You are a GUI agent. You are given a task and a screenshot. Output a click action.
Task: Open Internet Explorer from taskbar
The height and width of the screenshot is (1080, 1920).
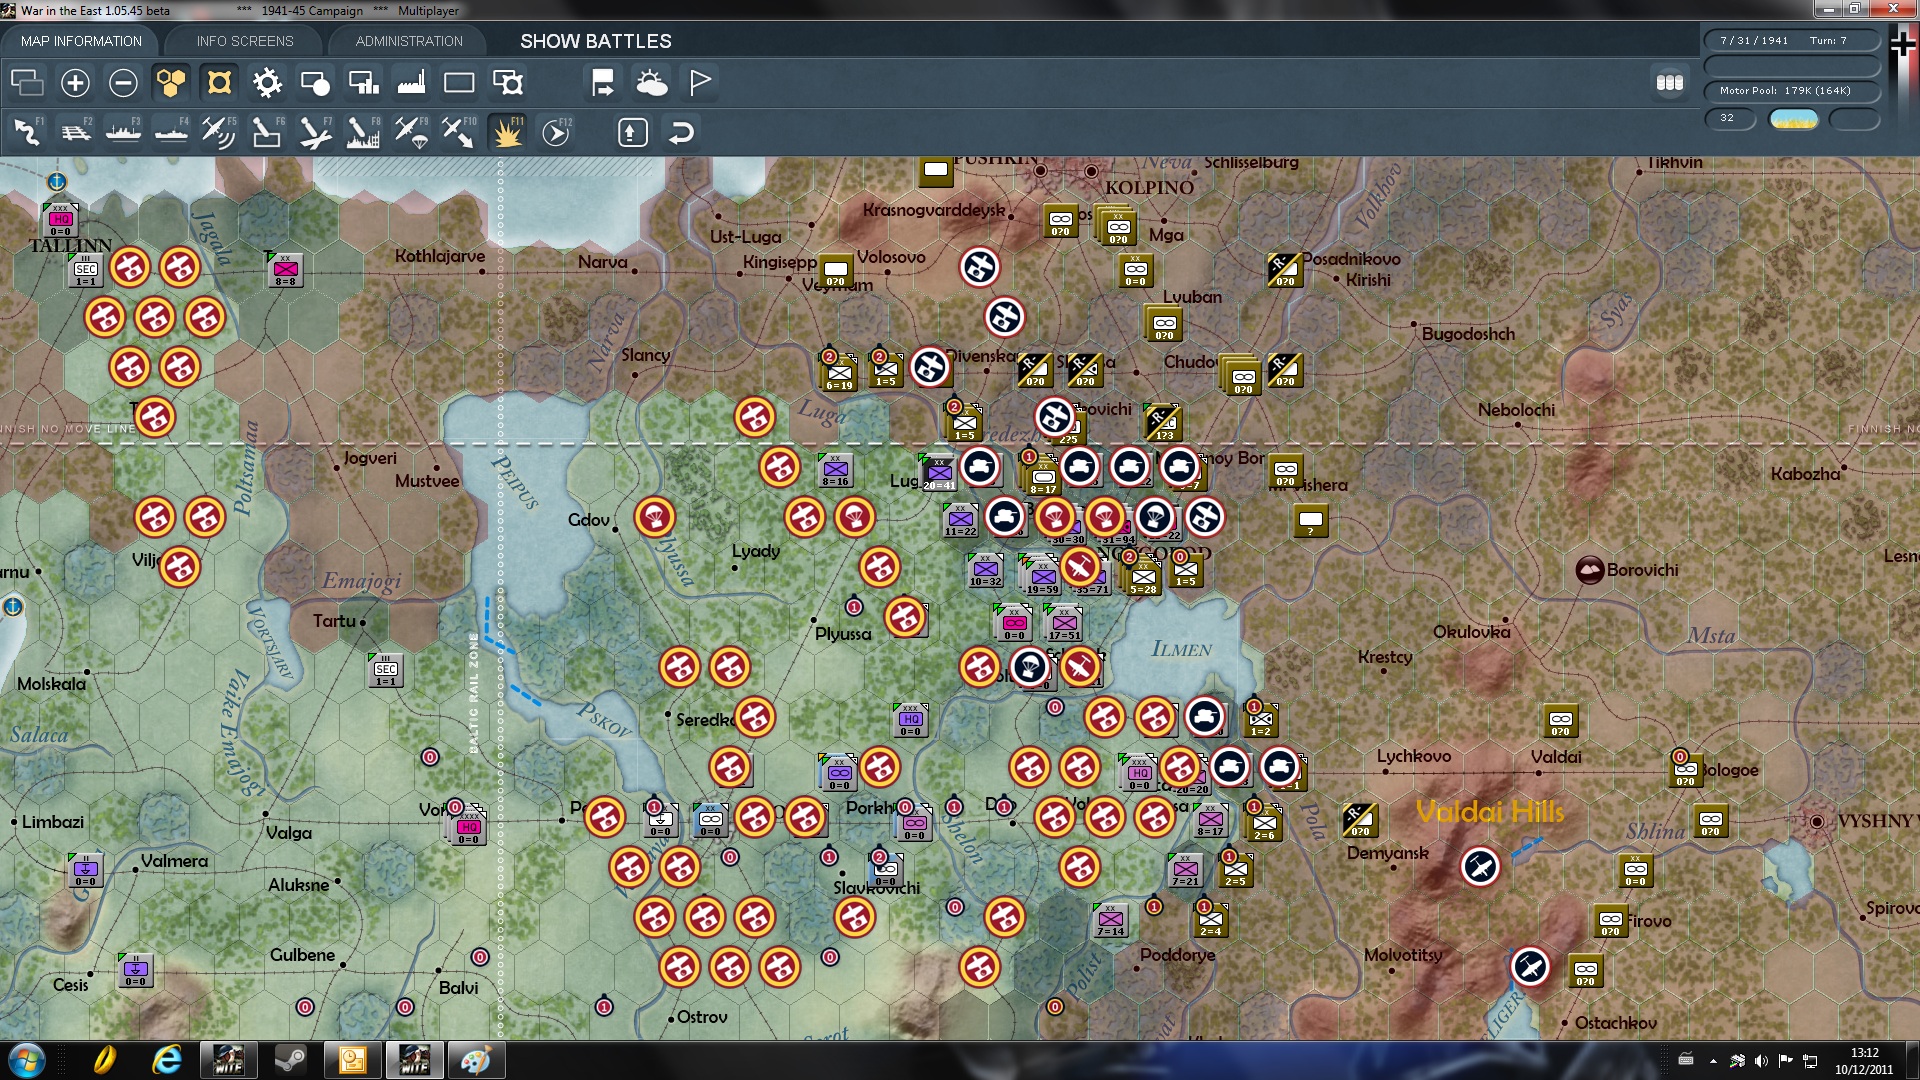[x=166, y=1059]
